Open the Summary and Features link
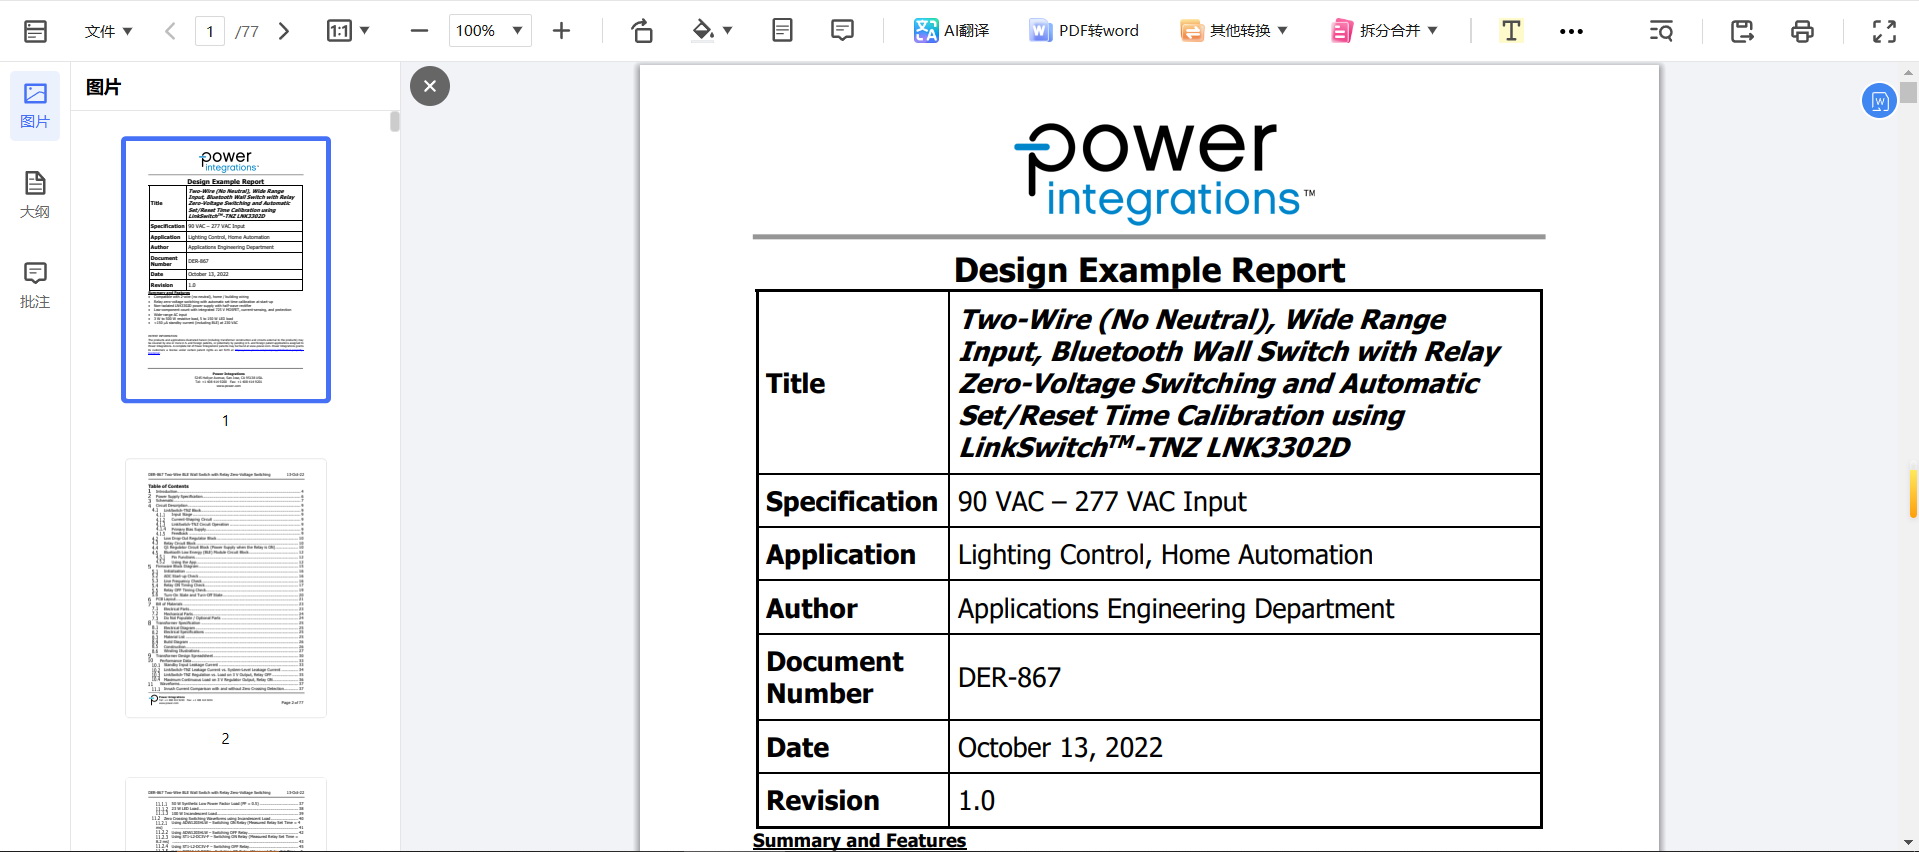The width and height of the screenshot is (1919, 852). pos(859,841)
